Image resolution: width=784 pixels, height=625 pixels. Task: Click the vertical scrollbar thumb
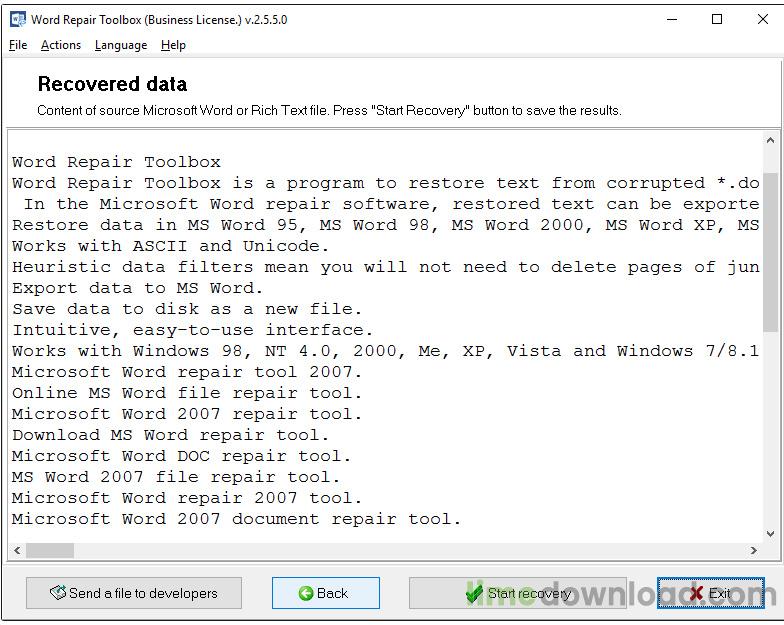770,252
